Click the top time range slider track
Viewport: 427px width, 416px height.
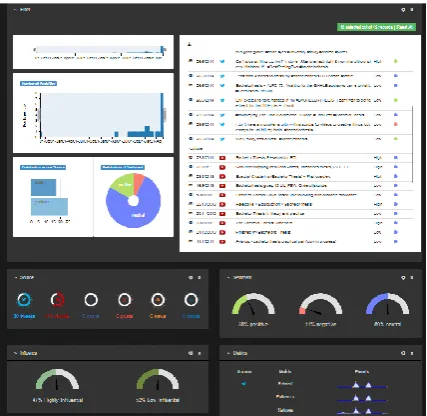tap(98, 50)
